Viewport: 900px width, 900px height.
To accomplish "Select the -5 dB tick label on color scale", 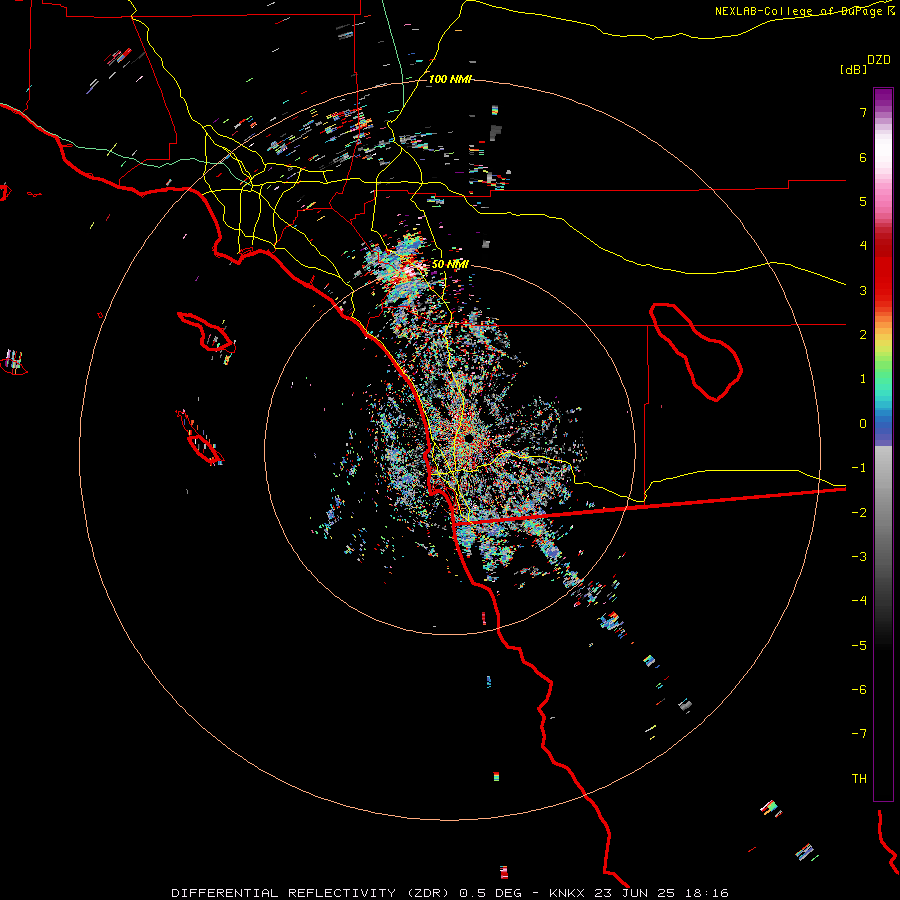I will pos(859,646).
